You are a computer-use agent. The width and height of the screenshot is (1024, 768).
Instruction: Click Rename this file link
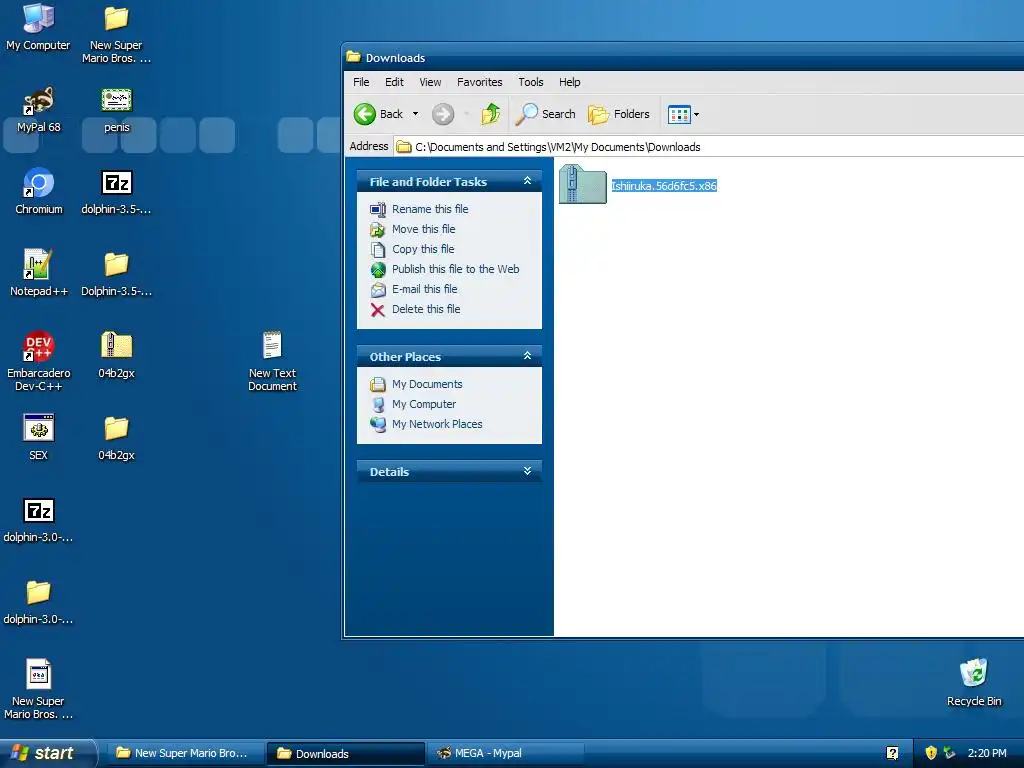coord(430,209)
